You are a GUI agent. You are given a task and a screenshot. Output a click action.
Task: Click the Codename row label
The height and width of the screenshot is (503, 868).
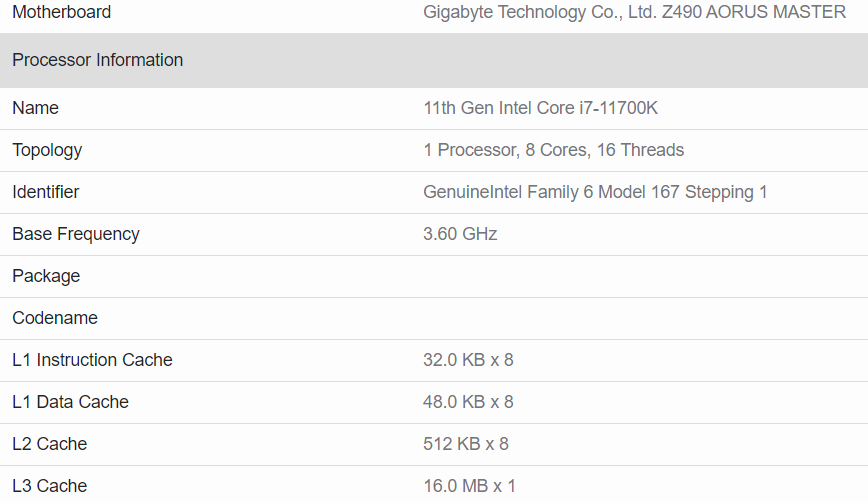(x=55, y=318)
